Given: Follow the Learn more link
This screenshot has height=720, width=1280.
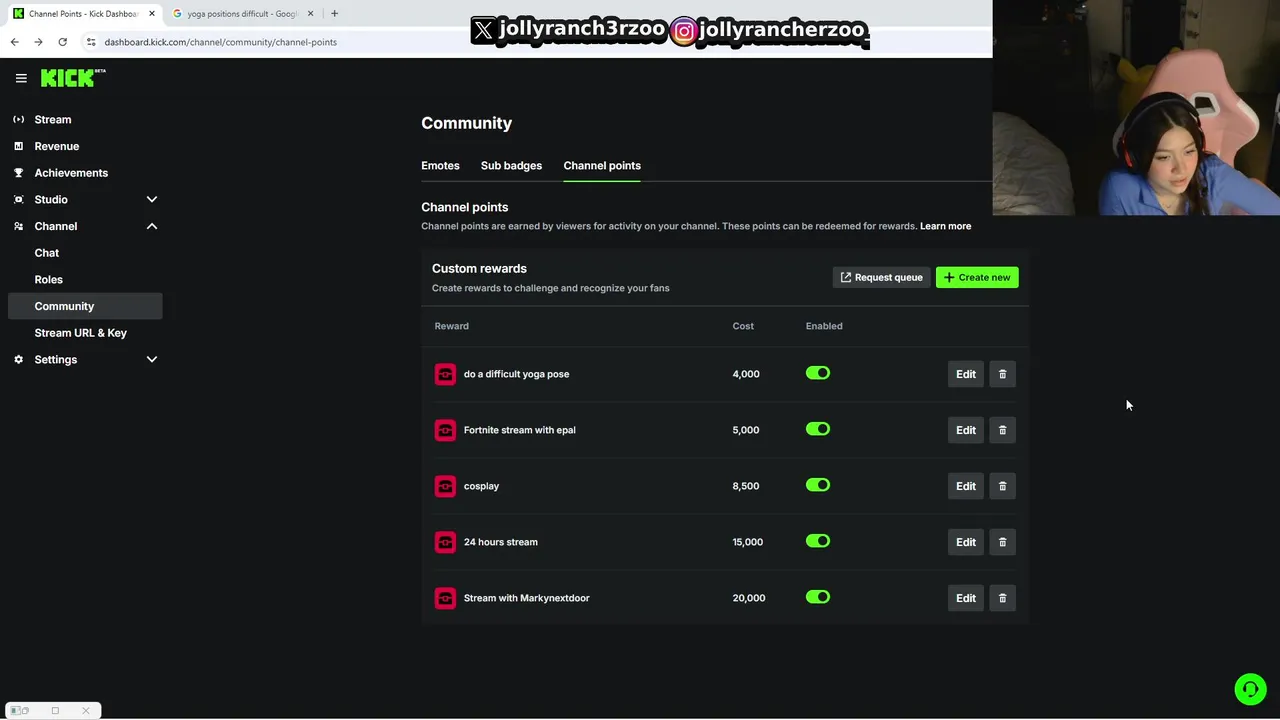Looking at the screenshot, I should click(x=945, y=226).
